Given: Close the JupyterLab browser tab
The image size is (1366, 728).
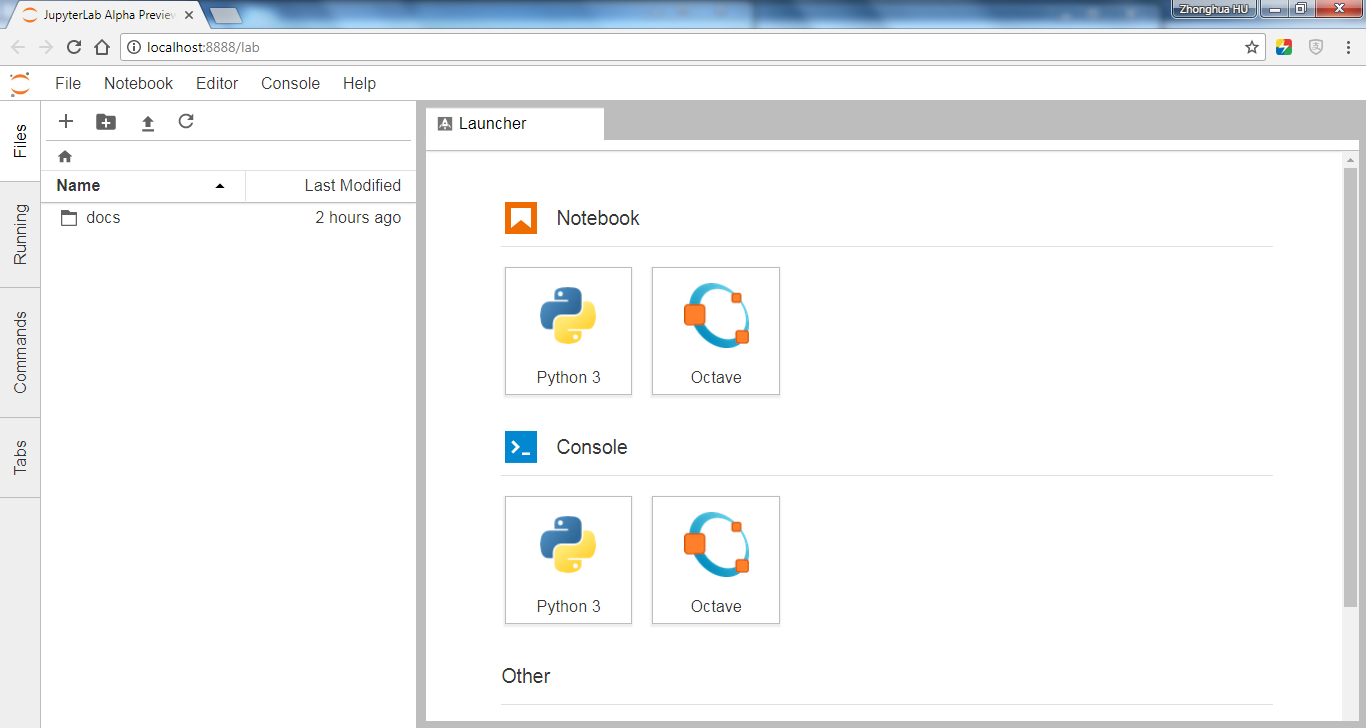Looking at the screenshot, I should (x=189, y=15).
